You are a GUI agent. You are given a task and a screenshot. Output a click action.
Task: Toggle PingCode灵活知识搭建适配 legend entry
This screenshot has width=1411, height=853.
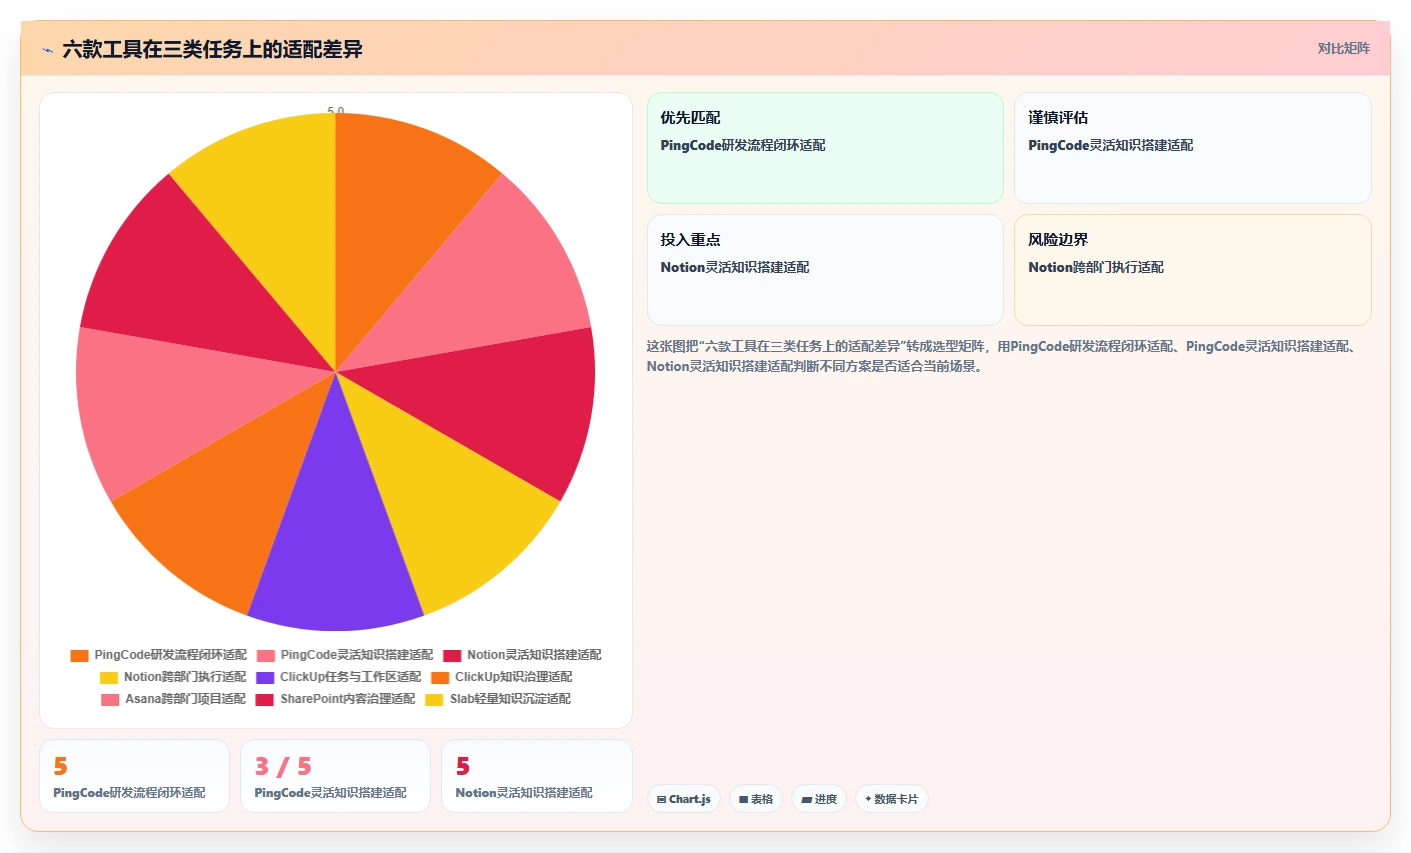tap(345, 655)
